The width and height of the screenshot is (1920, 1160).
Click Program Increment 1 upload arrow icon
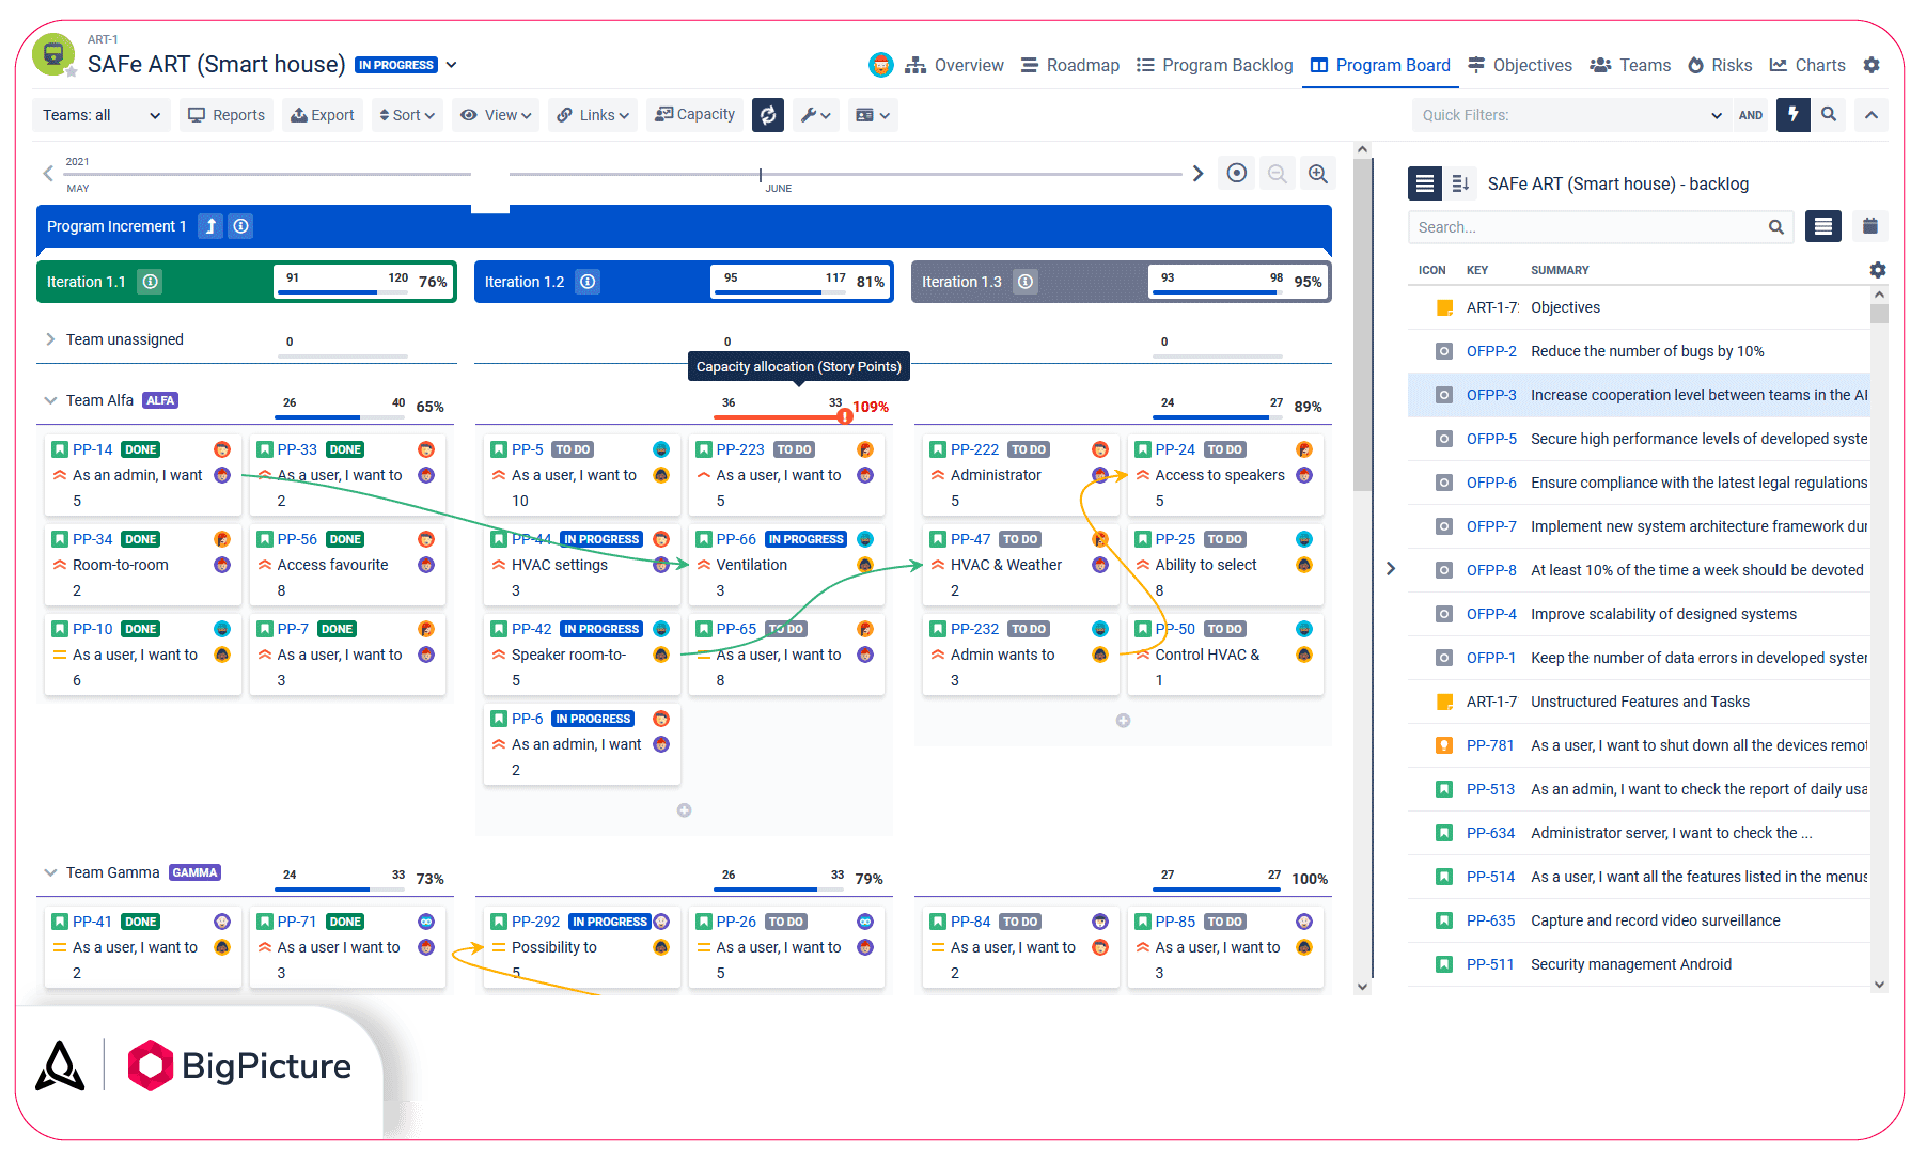(x=211, y=227)
